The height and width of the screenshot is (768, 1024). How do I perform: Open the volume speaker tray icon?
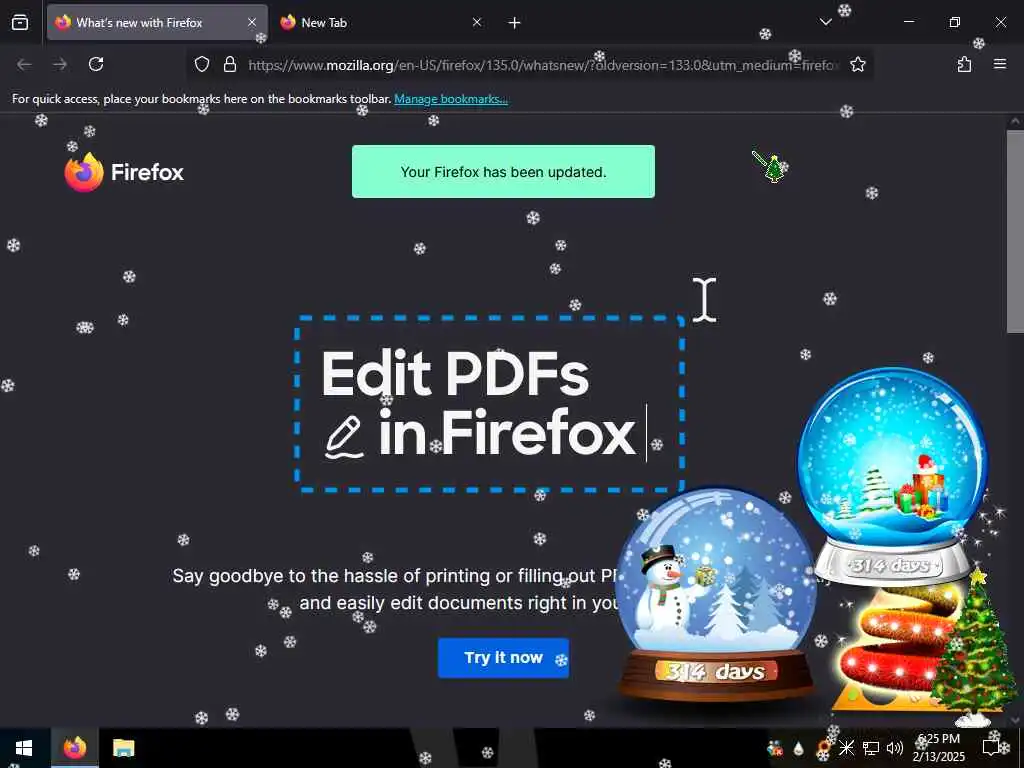895,748
